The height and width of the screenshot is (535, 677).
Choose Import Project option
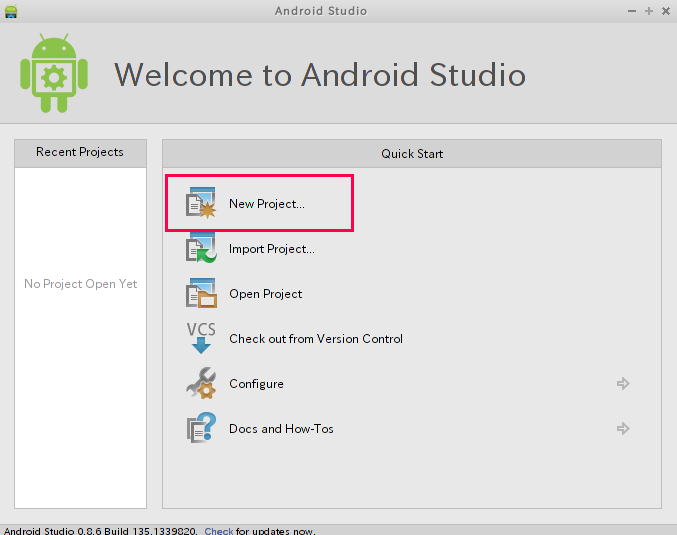tap(272, 249)
